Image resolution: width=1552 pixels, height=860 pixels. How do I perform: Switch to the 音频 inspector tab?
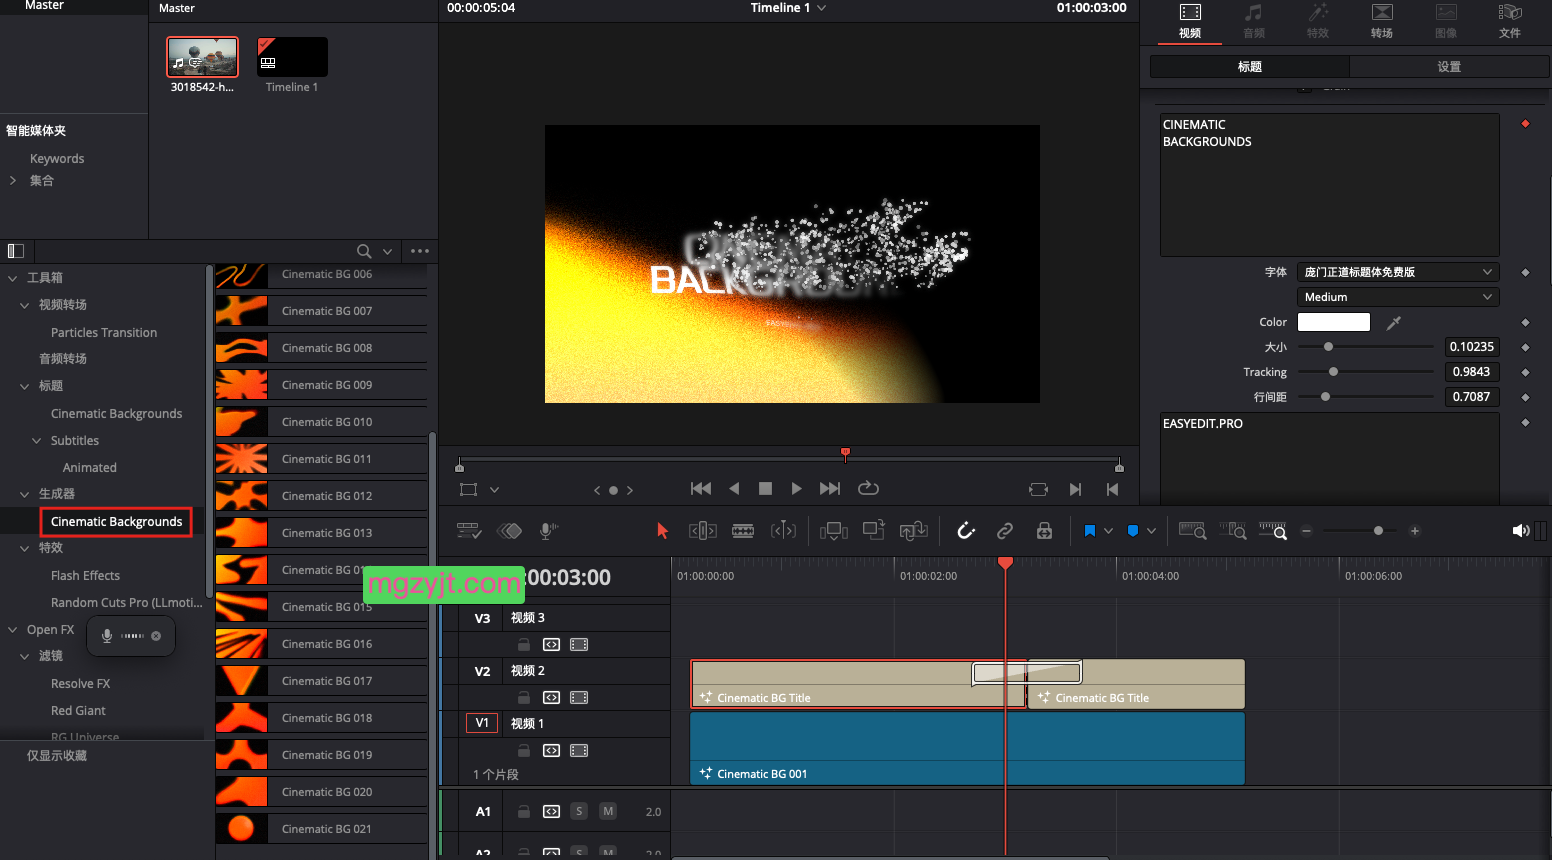point(1254,21)
